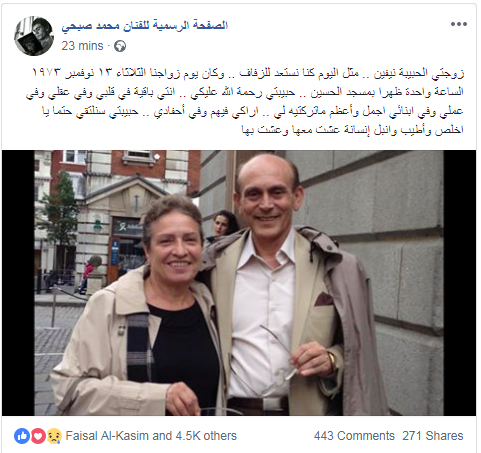Click the gold wristwatch on man's wrist
This screenshot has width=481, height=453.
(332, 362)
